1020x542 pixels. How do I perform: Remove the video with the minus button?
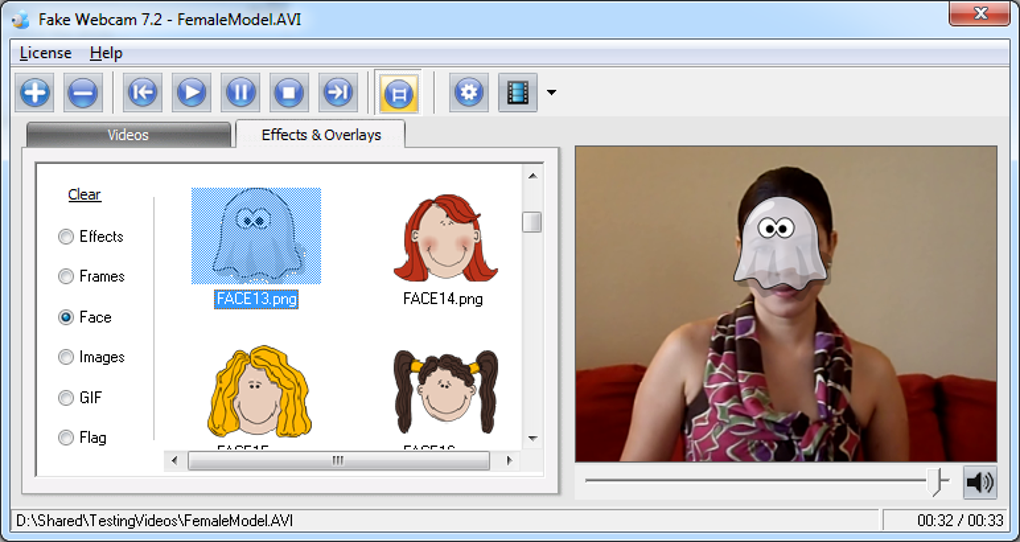tap(83, 92)
